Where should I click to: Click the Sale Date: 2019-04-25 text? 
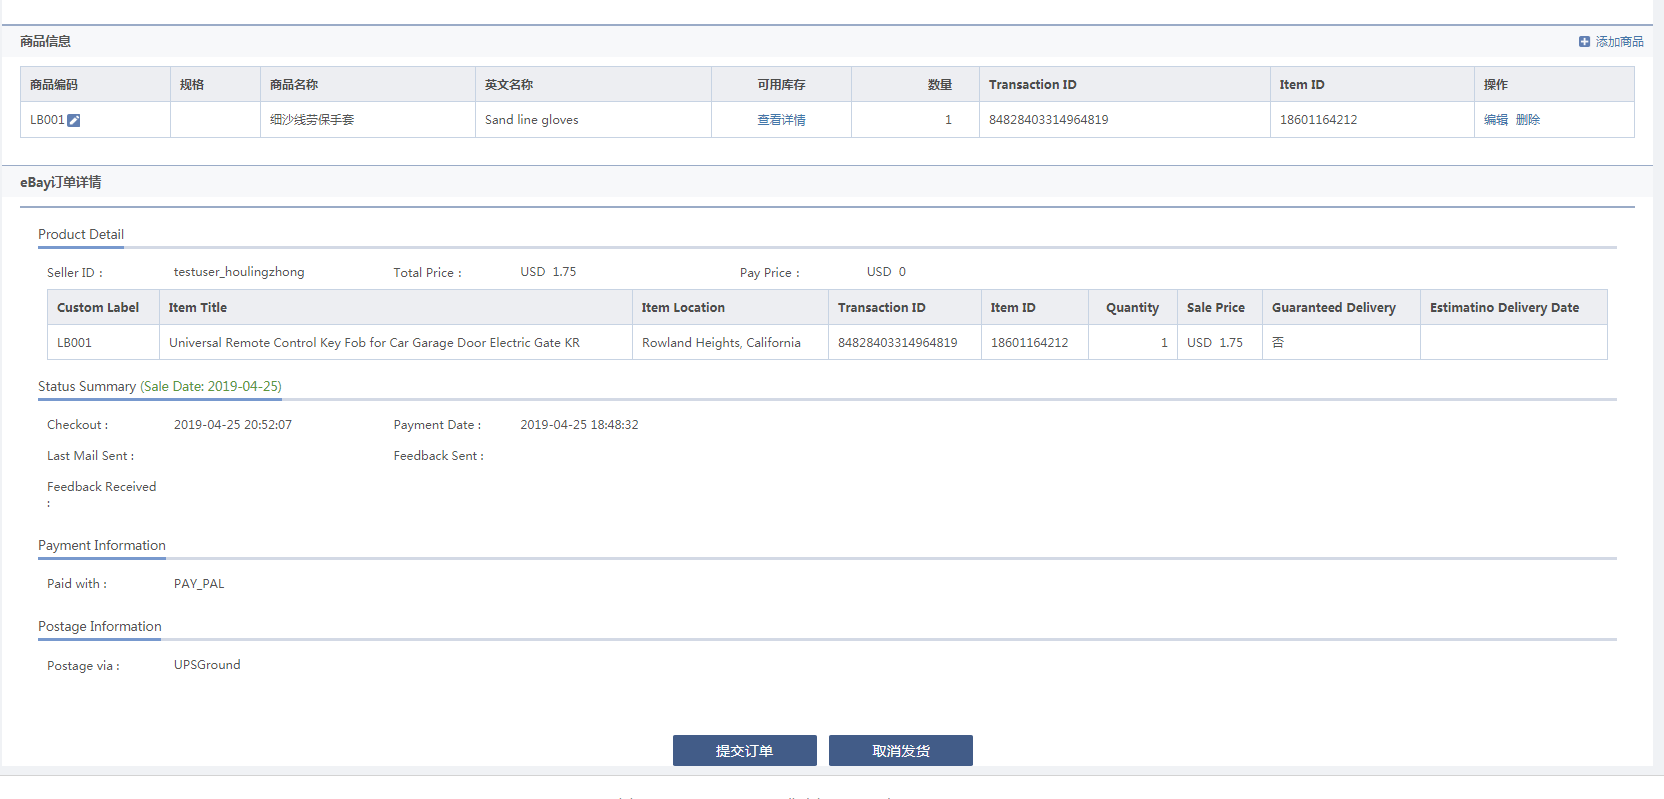[211, 386]
